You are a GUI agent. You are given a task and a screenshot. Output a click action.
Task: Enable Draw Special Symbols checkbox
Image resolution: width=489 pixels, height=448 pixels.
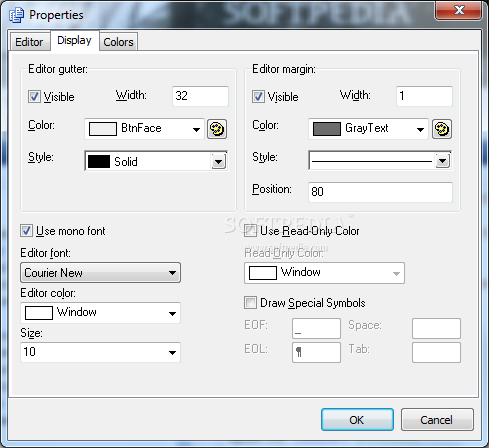250,303
